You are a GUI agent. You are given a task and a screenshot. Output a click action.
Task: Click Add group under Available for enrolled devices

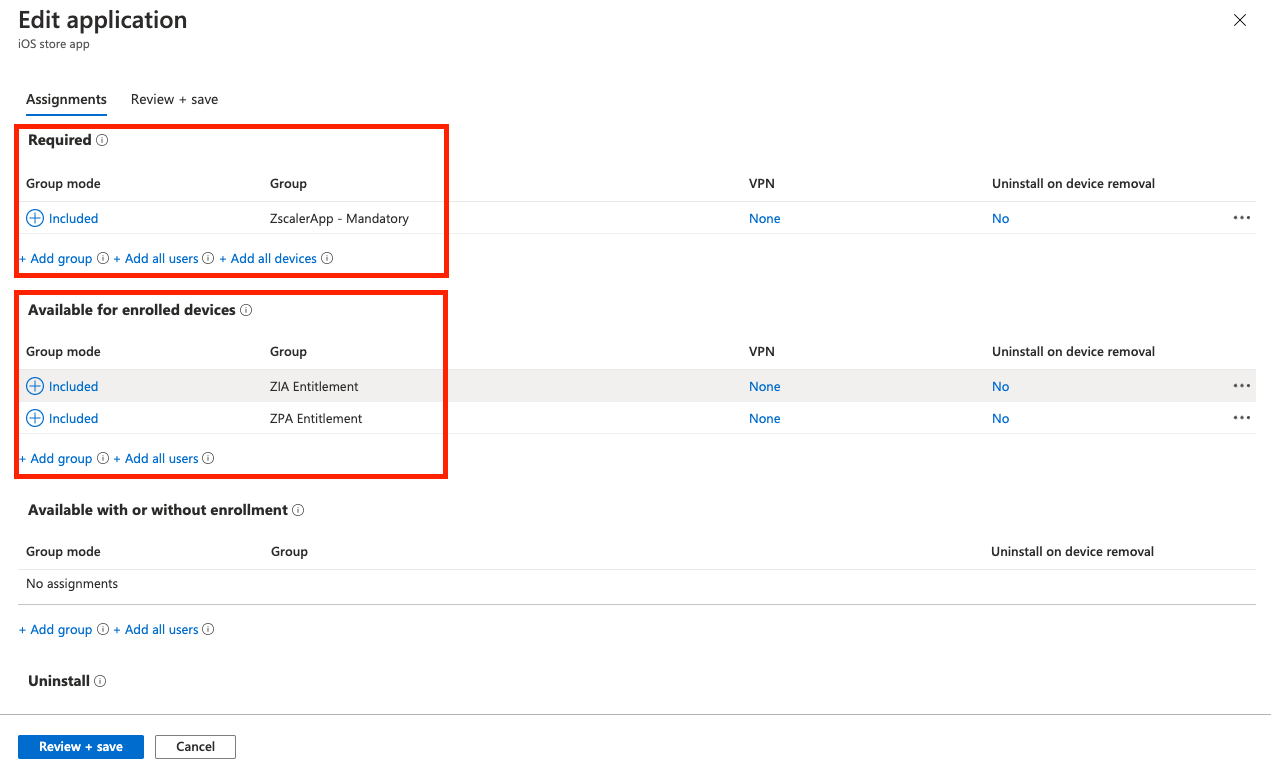(56, 459)
